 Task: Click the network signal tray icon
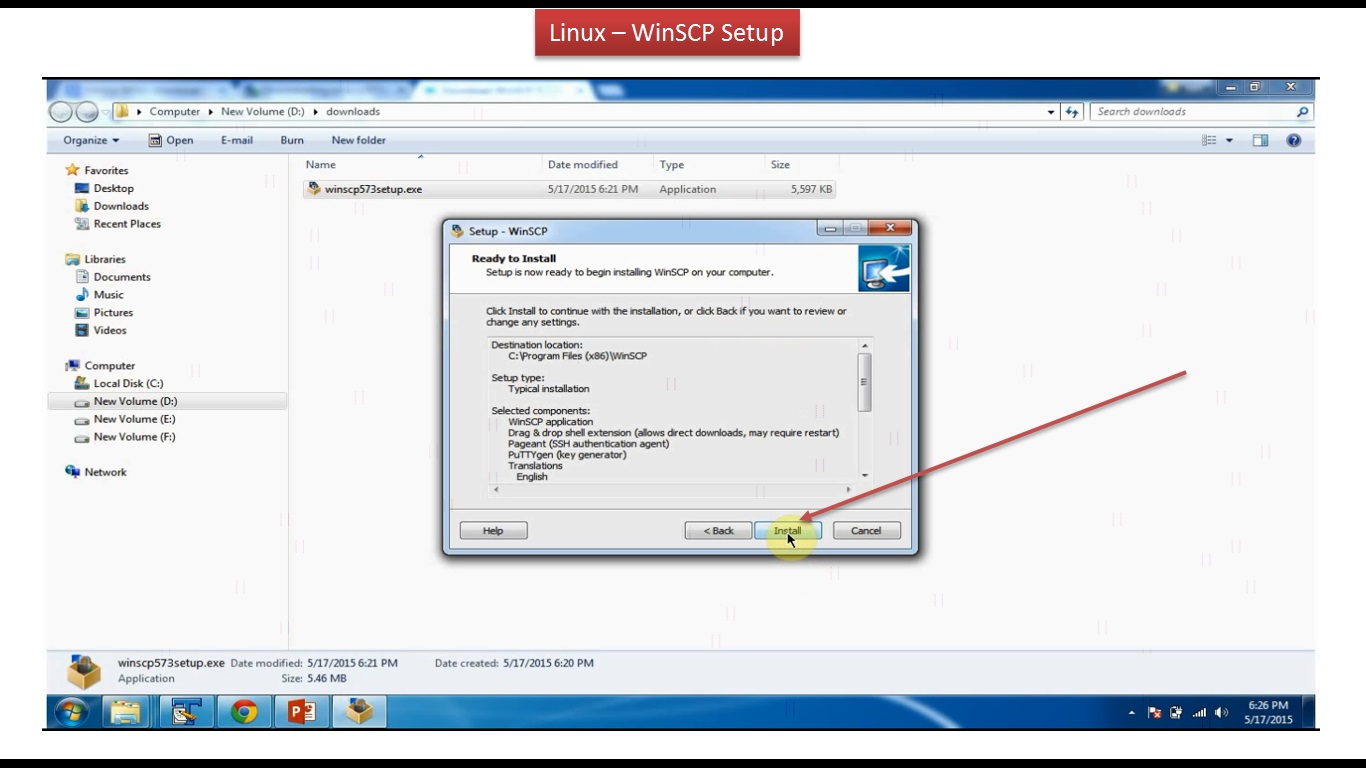pos(1198,713)
